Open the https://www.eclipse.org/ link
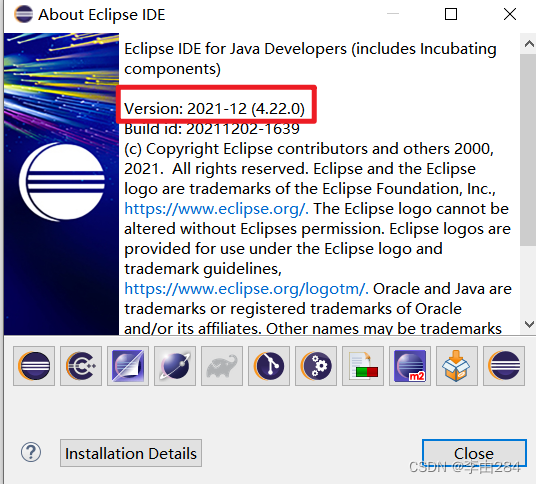 [x=216, y=209]
